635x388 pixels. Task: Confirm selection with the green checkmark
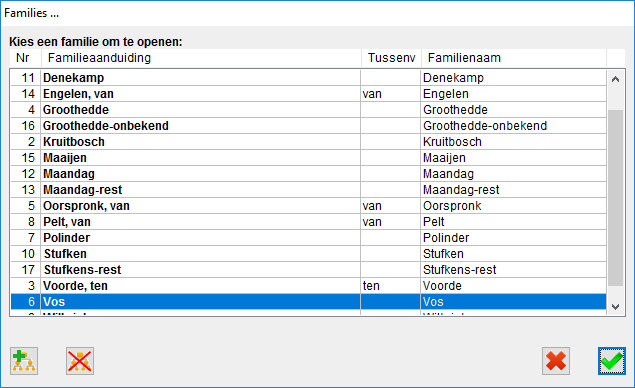click(612, 361)
